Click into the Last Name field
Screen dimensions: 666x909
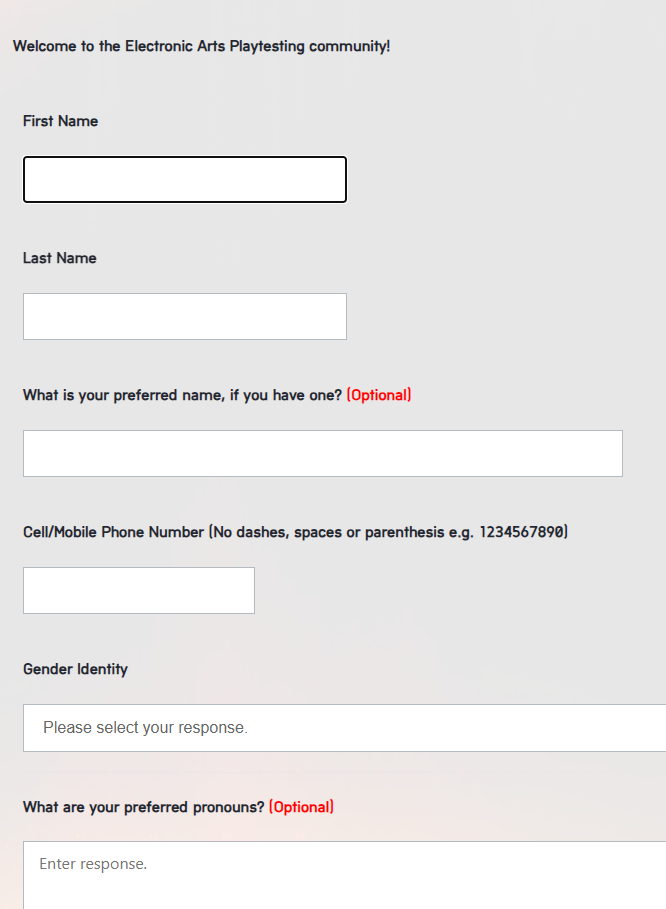pos(185,317)
